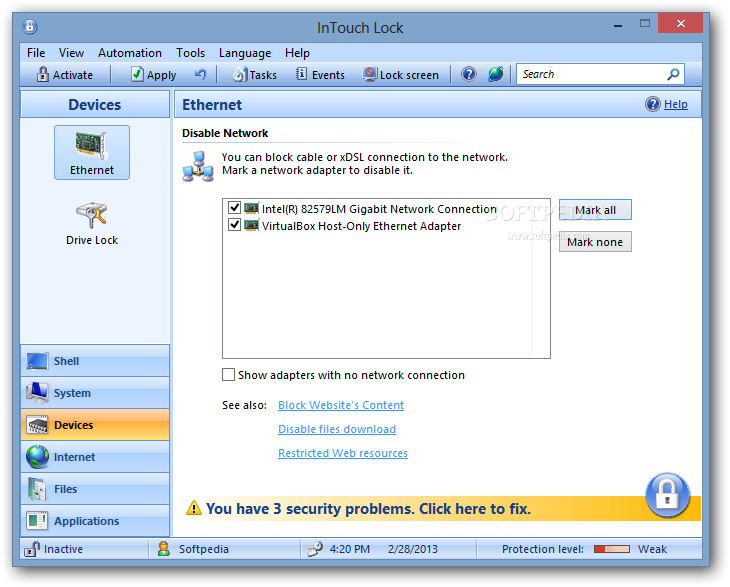This screenshot has width=730, height=587.
Task: Uncheck Intel(R) 82579LM Gigabit Network Connection
Action: [234, 208]
